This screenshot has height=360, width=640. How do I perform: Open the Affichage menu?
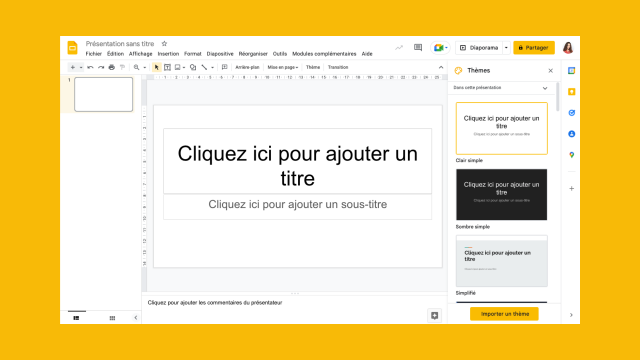[140, 54]
